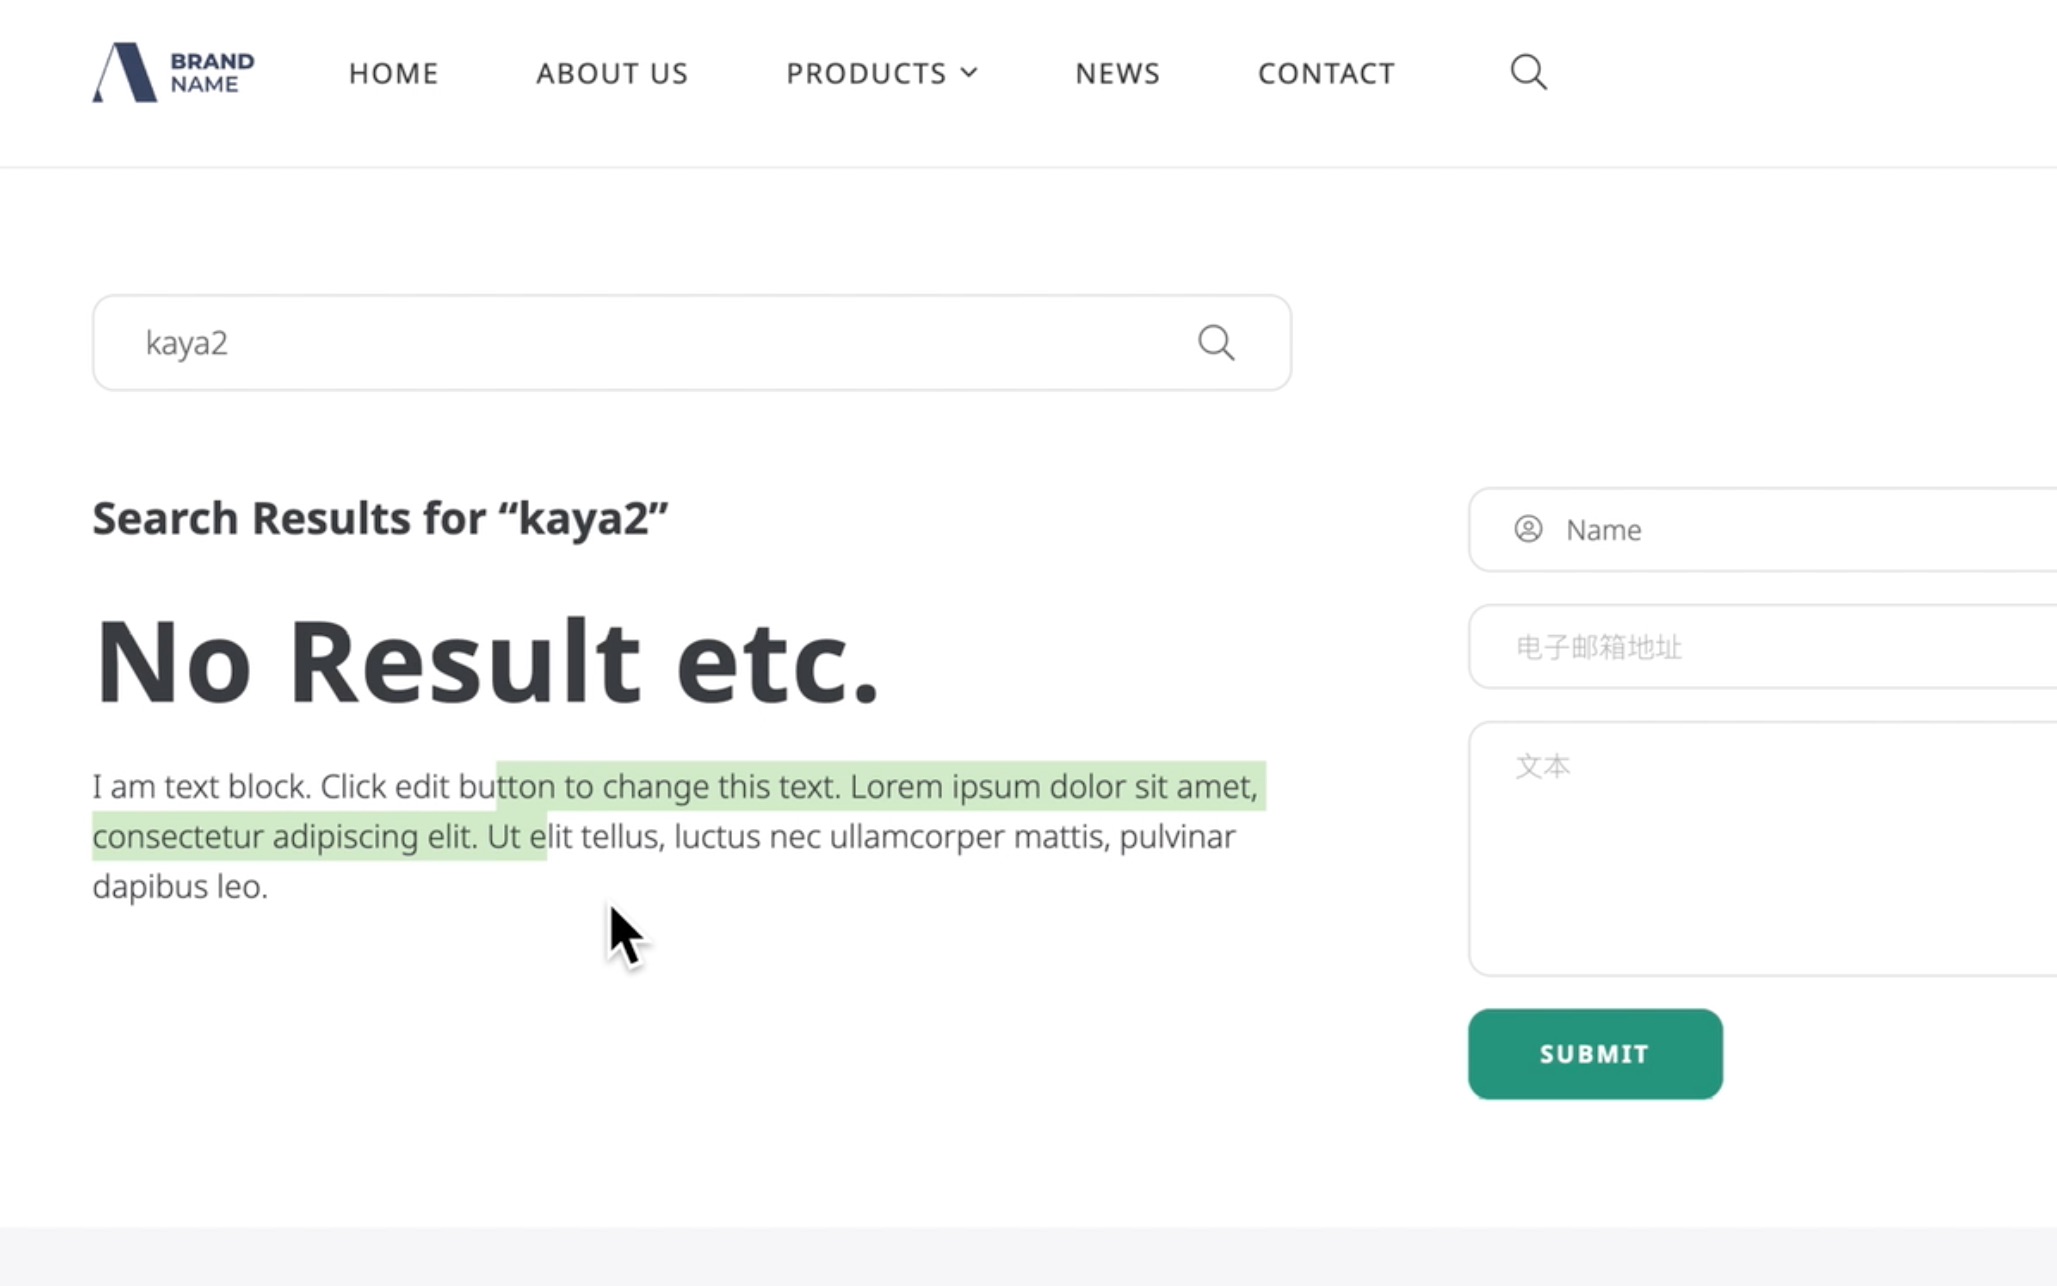Viewport: 2057px width, 1286px height.
Task: Open search via header magnifier icon
Action: [1528, 72]
